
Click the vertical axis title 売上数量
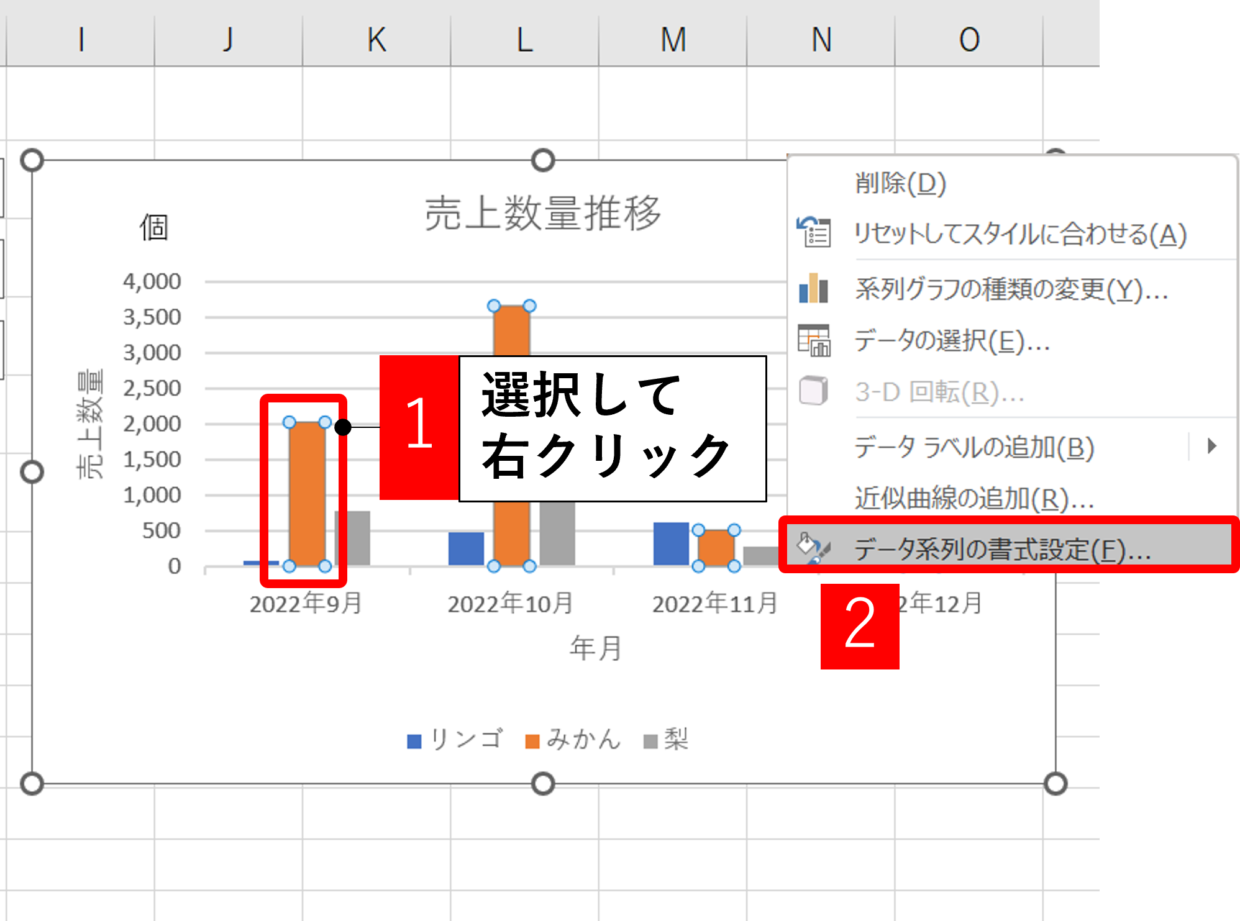(91, 424)
